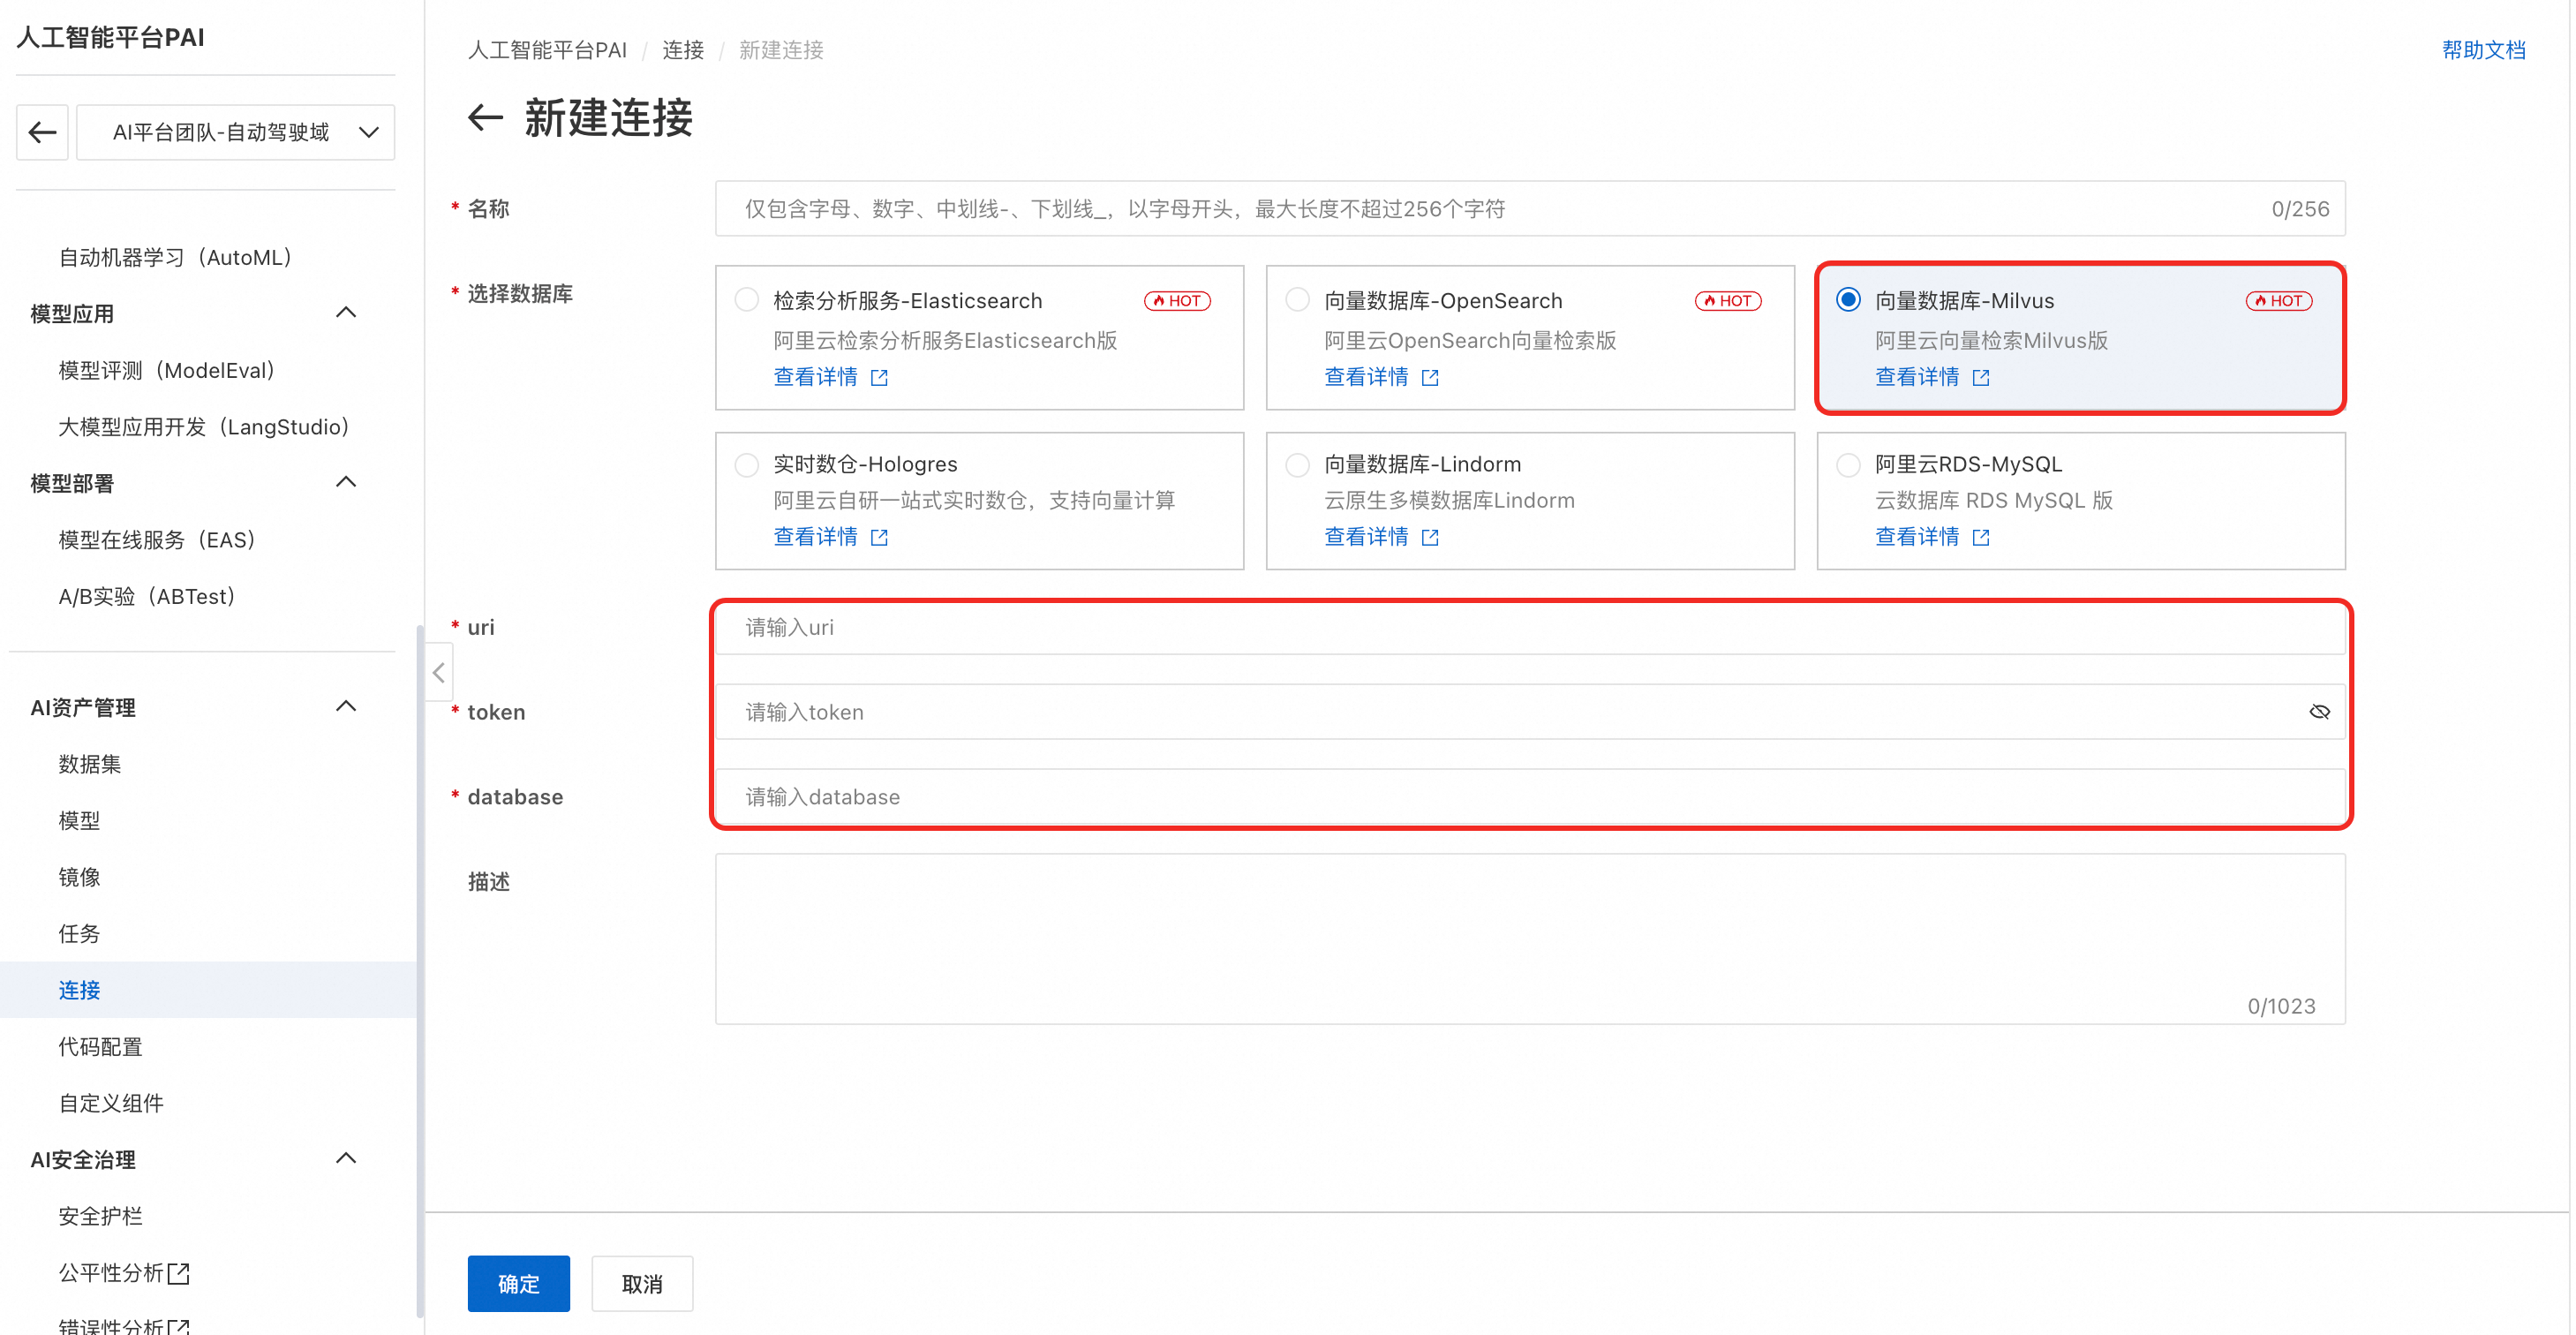2576x1335 pixels.
Task: Toggle token visibility eye icon
Action: [2319, 712]
